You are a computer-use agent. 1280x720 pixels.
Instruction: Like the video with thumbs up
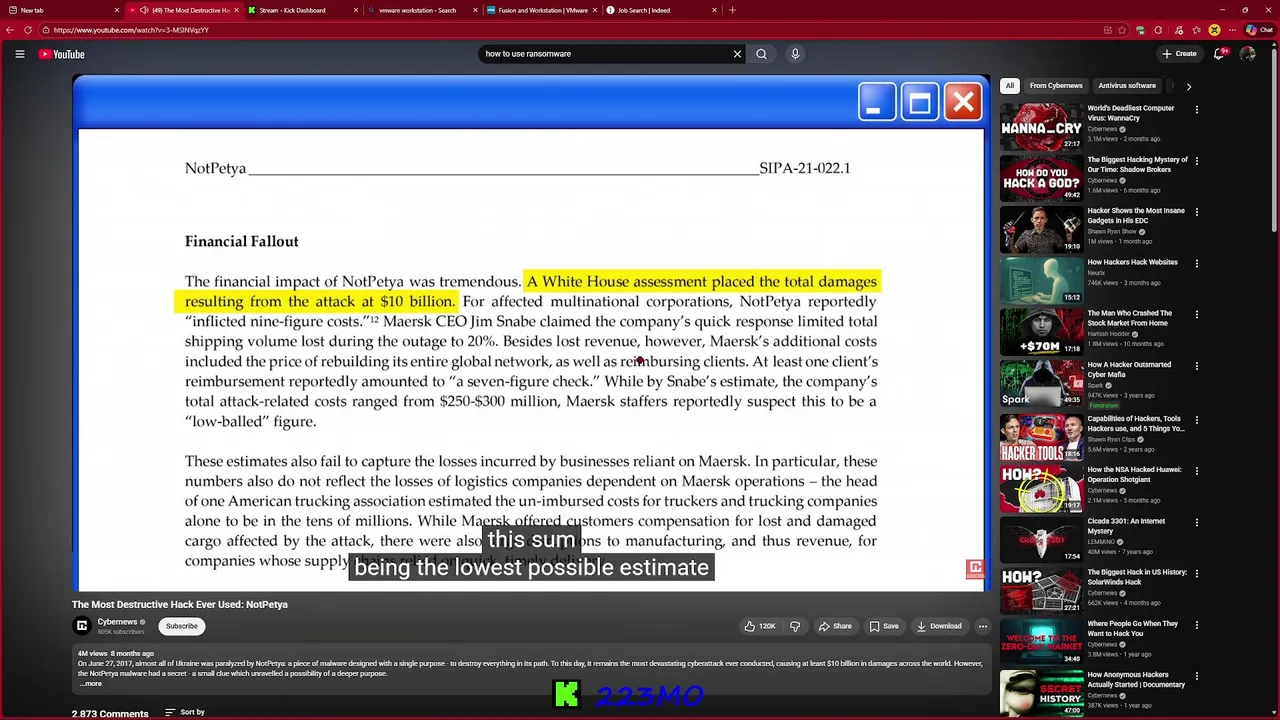pyautogui.click(x=759, y=626)
